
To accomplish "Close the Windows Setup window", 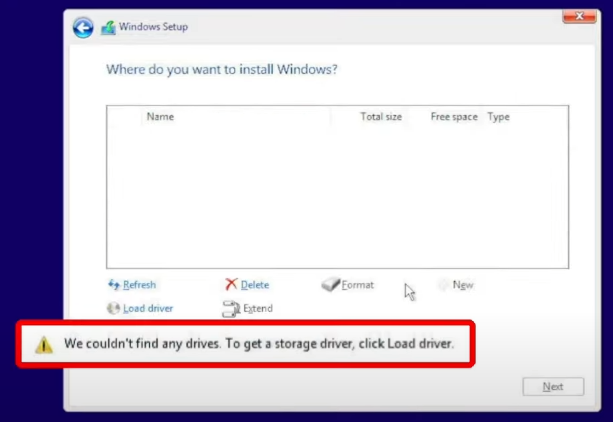I will (x=579, y=16).
